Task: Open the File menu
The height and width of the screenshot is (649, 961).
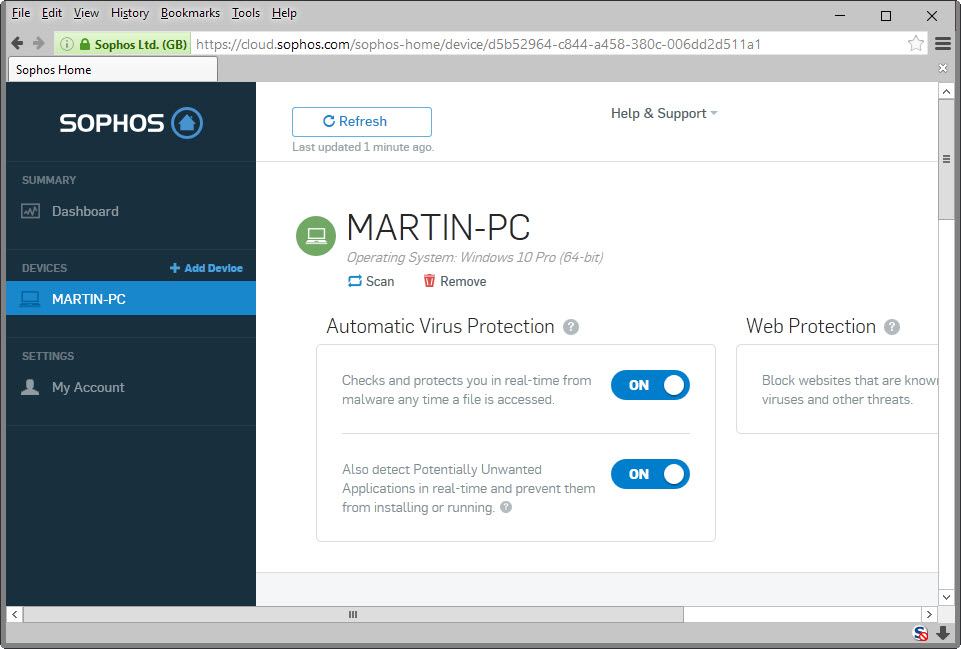Action: point(21,13)
